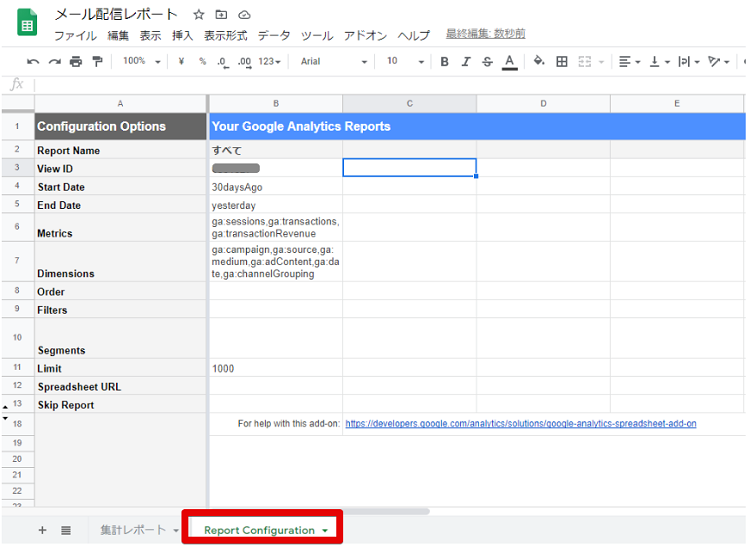Decrease decimal places

[x=223, y=62]
